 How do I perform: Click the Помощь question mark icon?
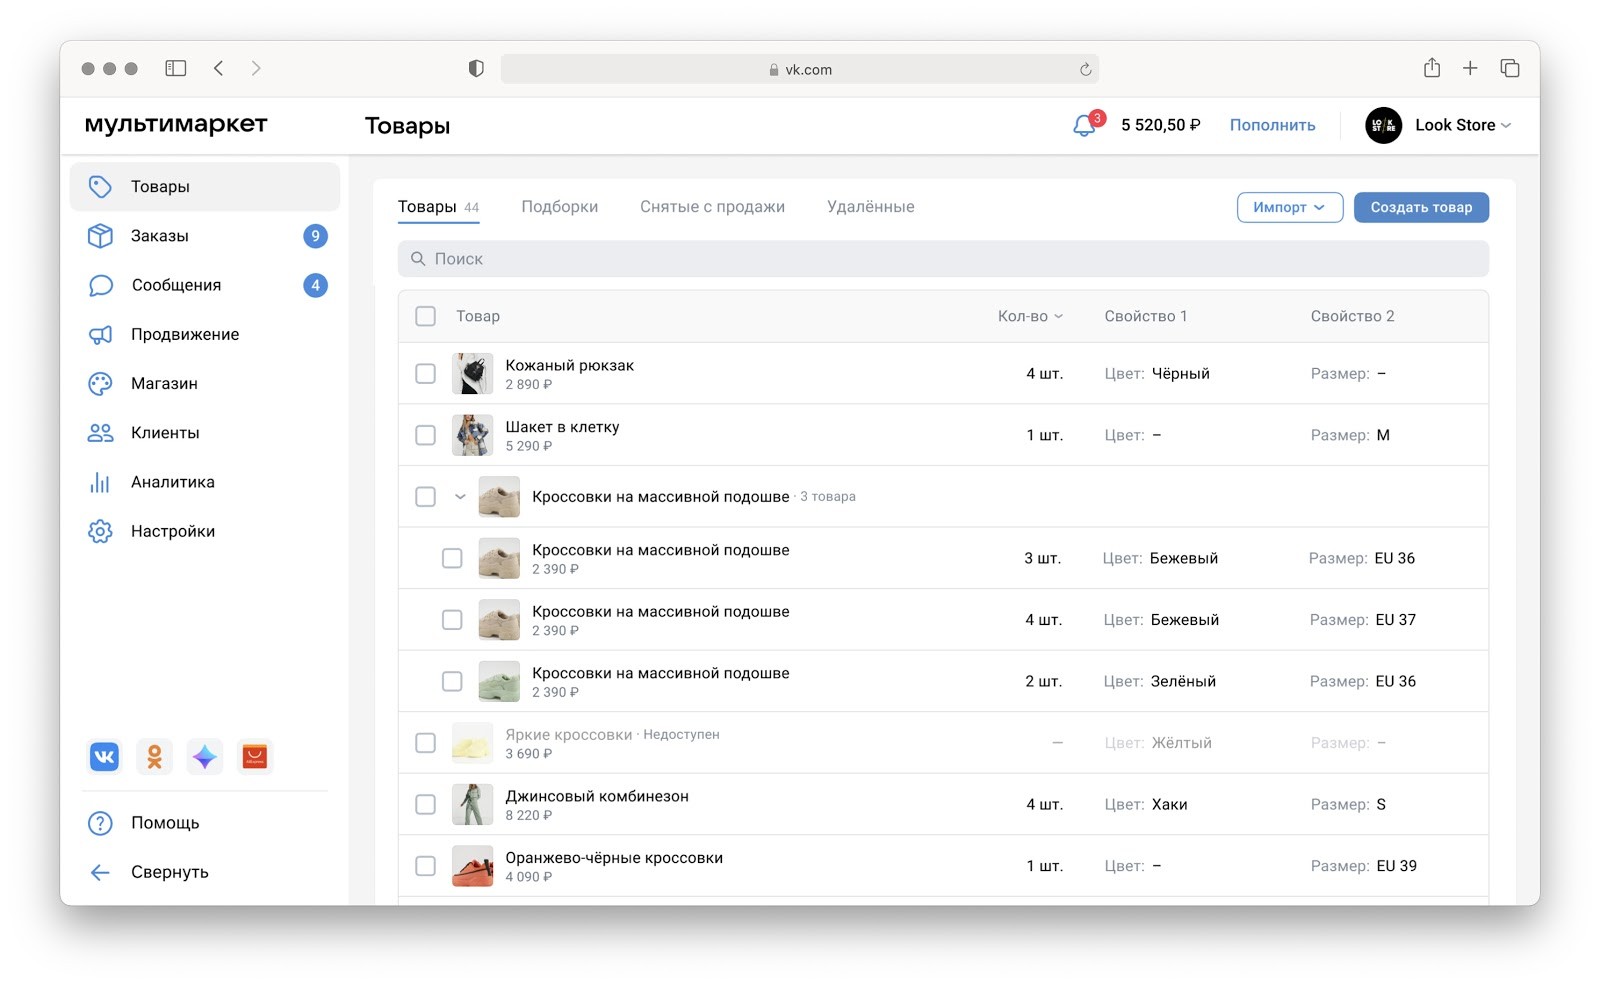tap(100, 823)
